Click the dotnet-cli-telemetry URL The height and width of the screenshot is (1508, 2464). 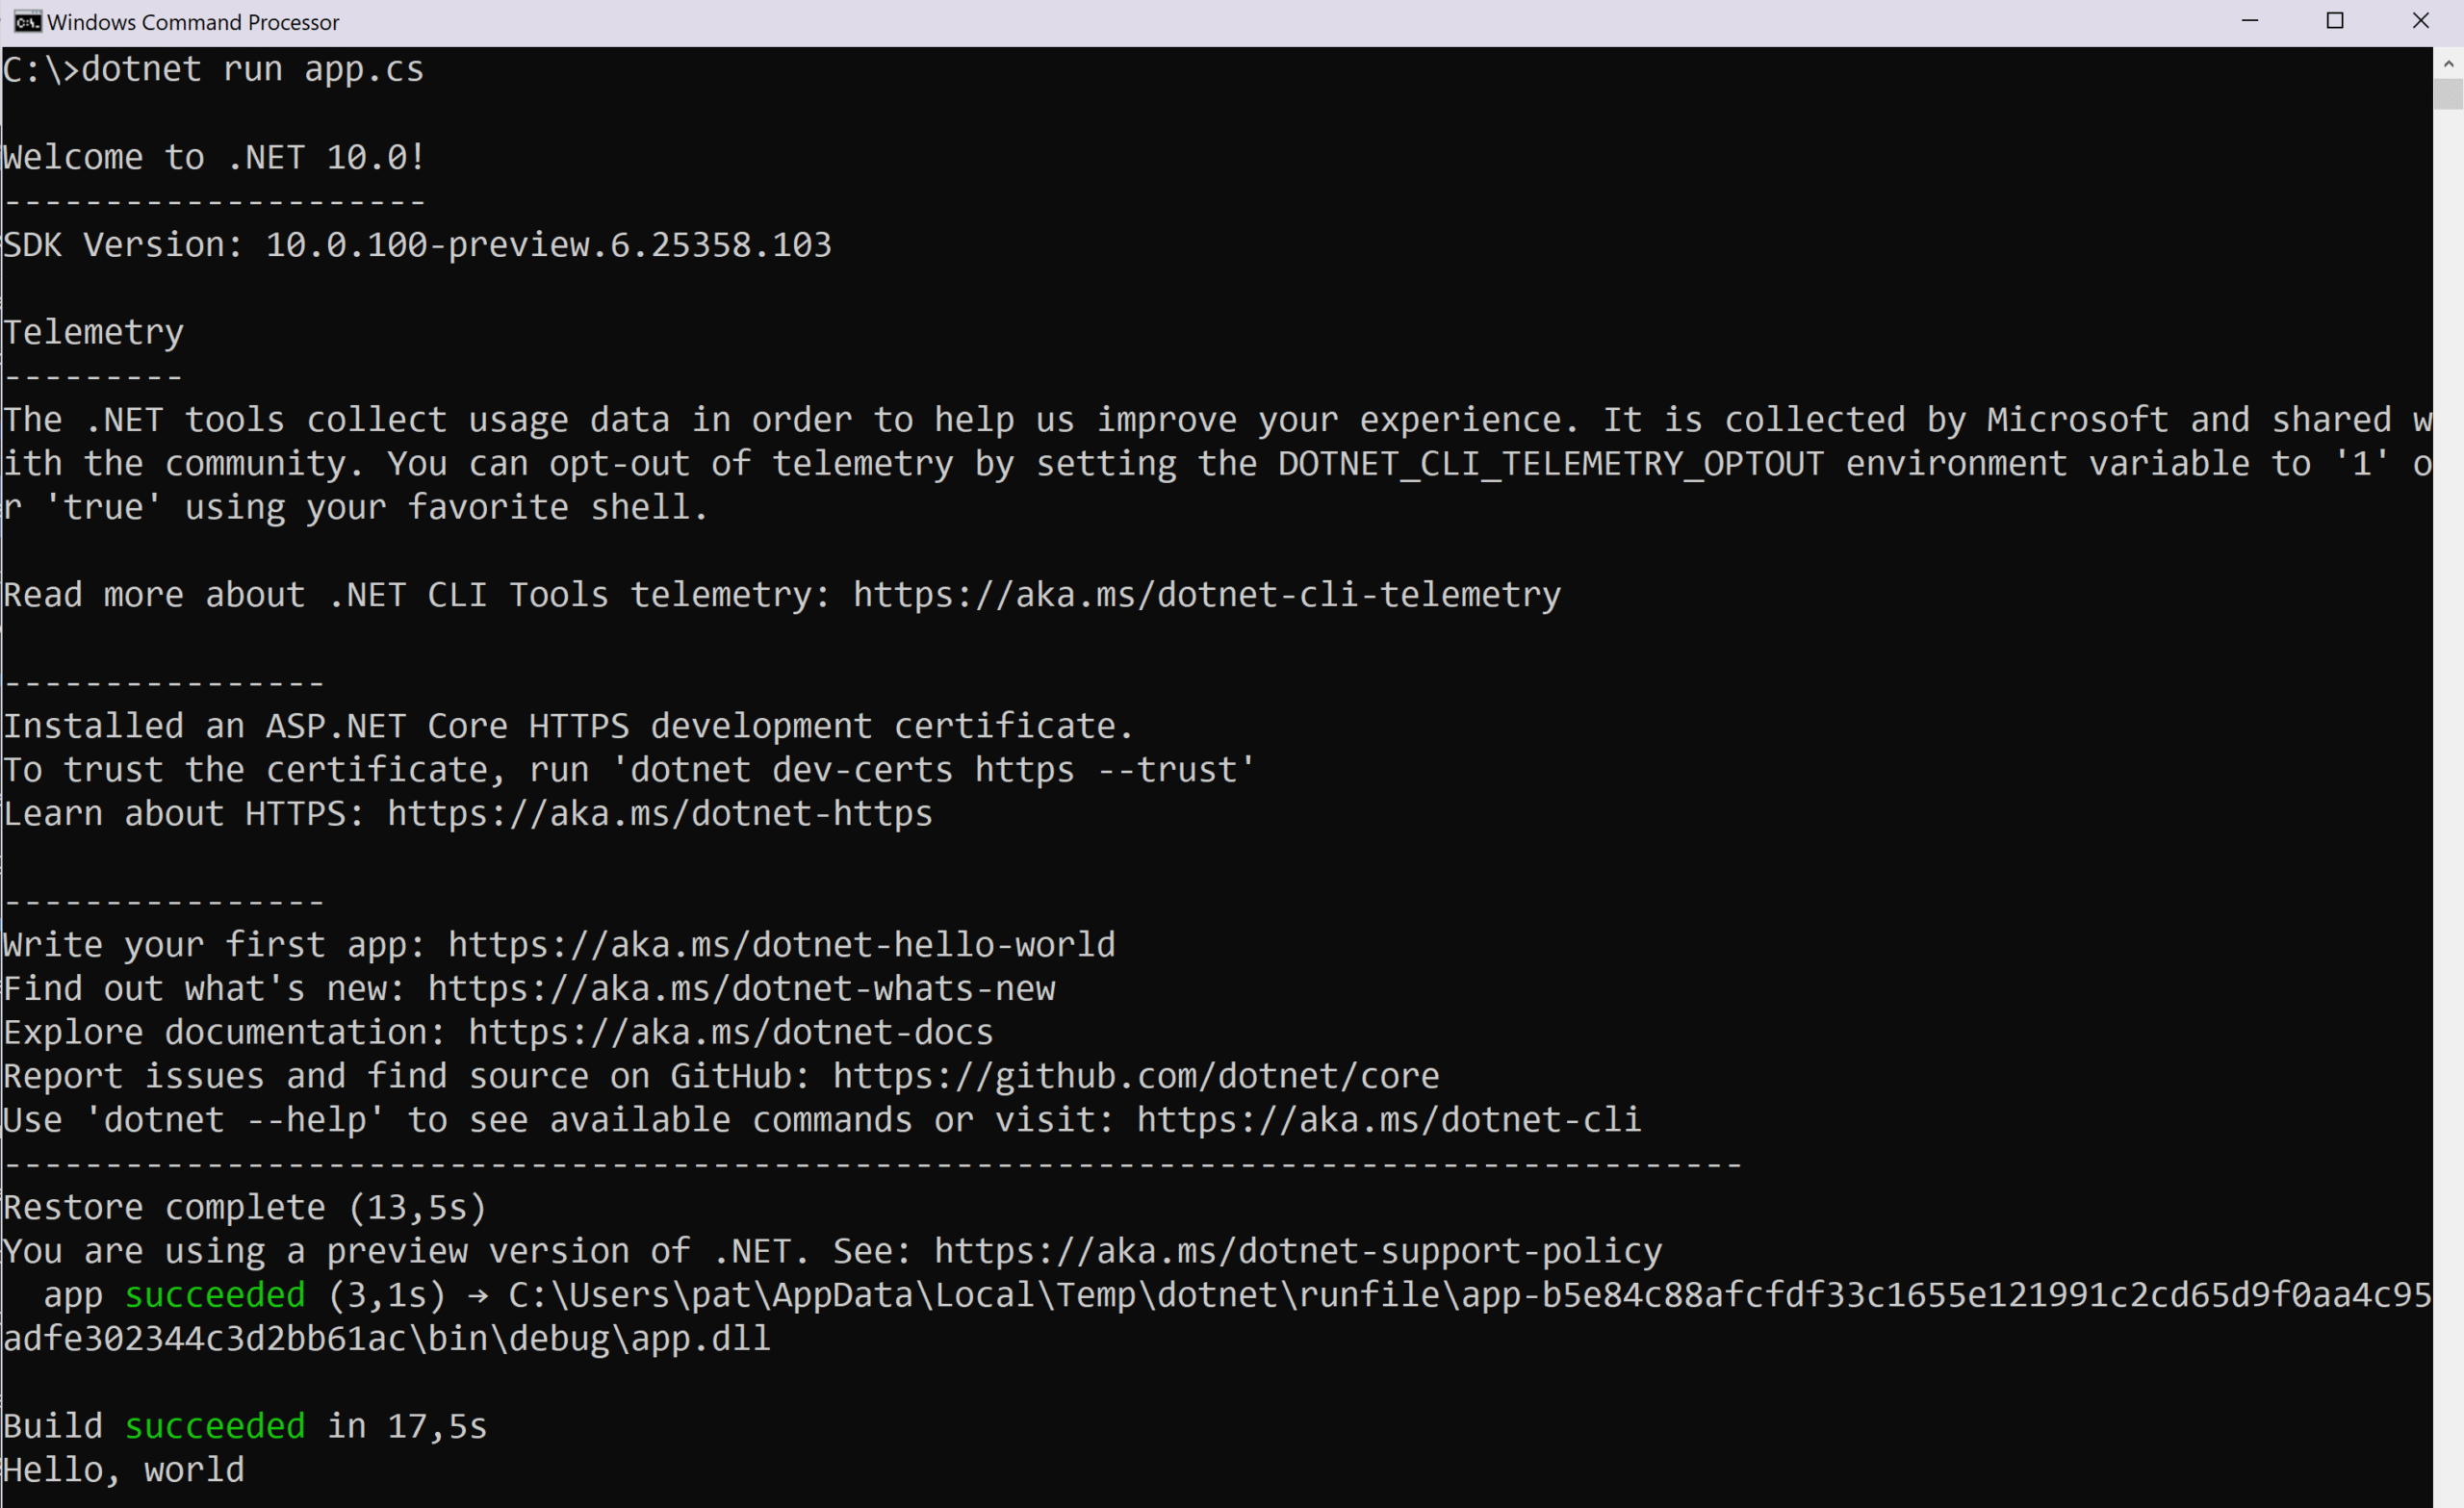pyautogui.click(x=1207, y=595)
